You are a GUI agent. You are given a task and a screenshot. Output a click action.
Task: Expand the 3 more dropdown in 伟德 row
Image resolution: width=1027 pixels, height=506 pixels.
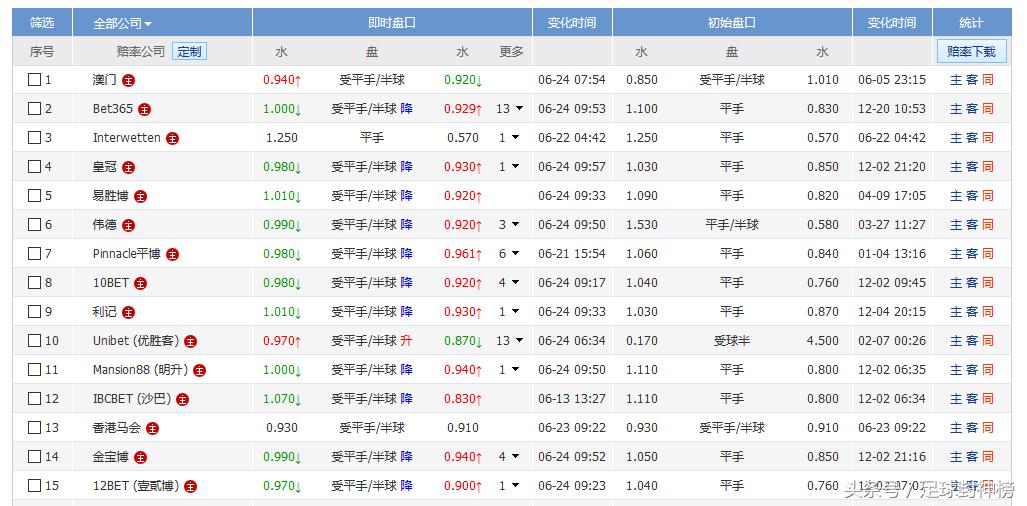(x=509, y=225)
